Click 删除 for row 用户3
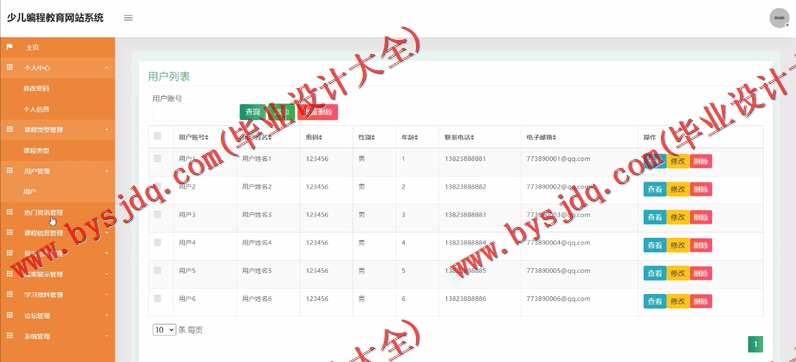This screenshot has height=362, width=796. pos(701,217)
